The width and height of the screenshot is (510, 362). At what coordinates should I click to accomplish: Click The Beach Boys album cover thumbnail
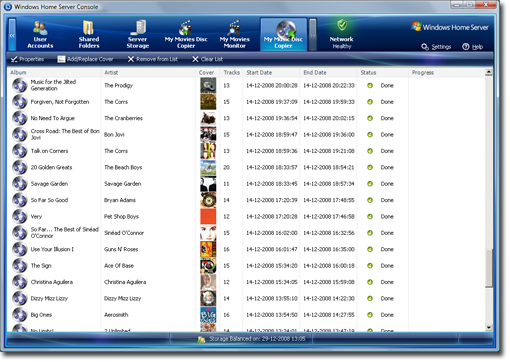[208, 167]
